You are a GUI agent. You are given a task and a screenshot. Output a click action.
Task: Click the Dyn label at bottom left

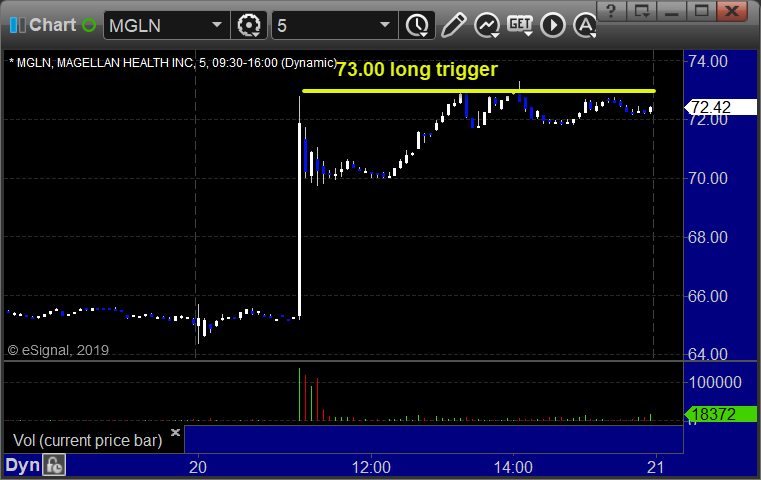tap(22, 465)
